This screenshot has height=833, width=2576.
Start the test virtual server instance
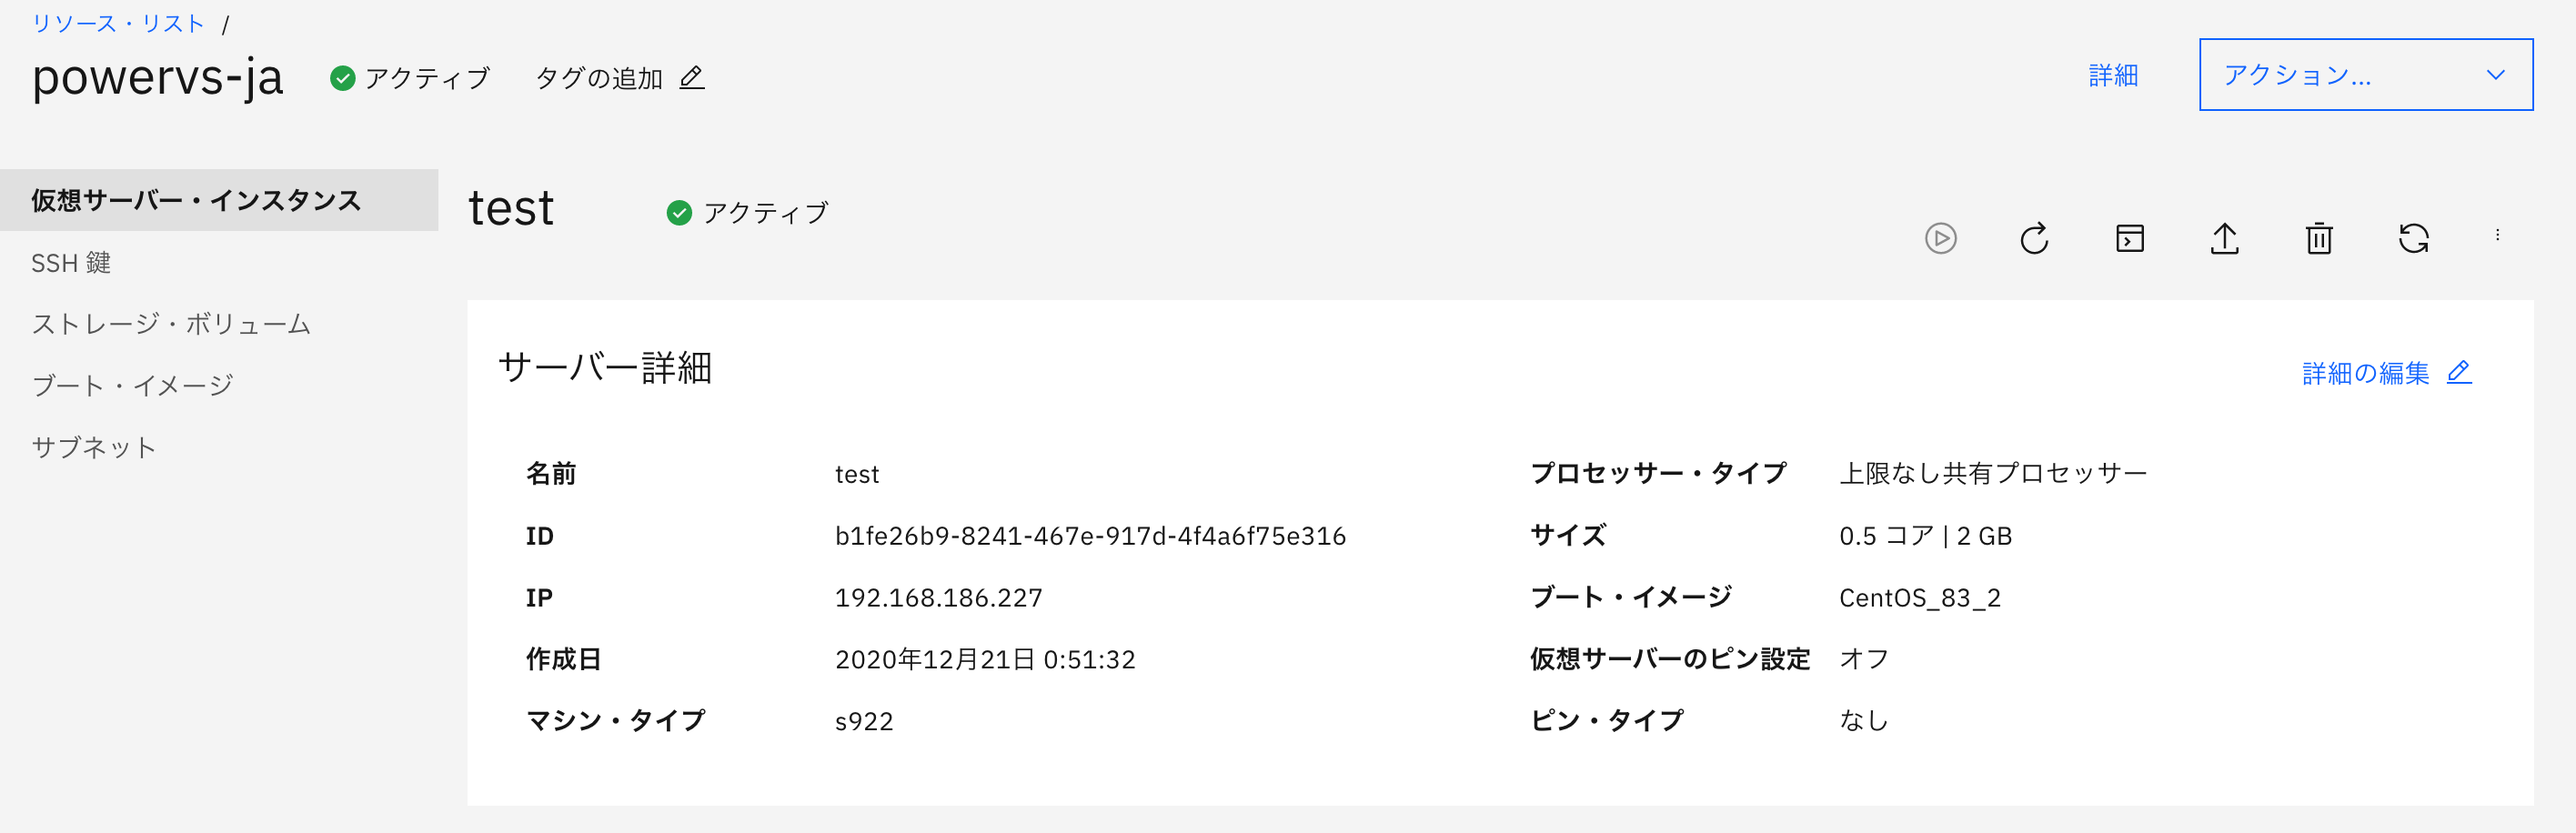[x=1941, y=238]
